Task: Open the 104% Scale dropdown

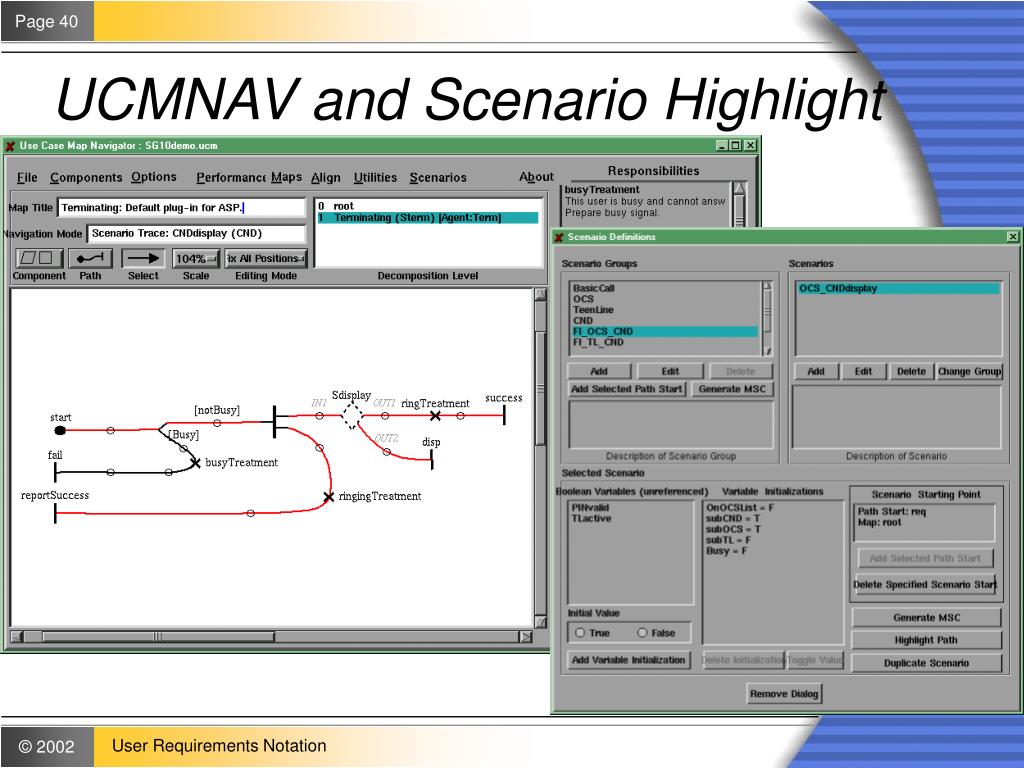Action: (196, 259)
